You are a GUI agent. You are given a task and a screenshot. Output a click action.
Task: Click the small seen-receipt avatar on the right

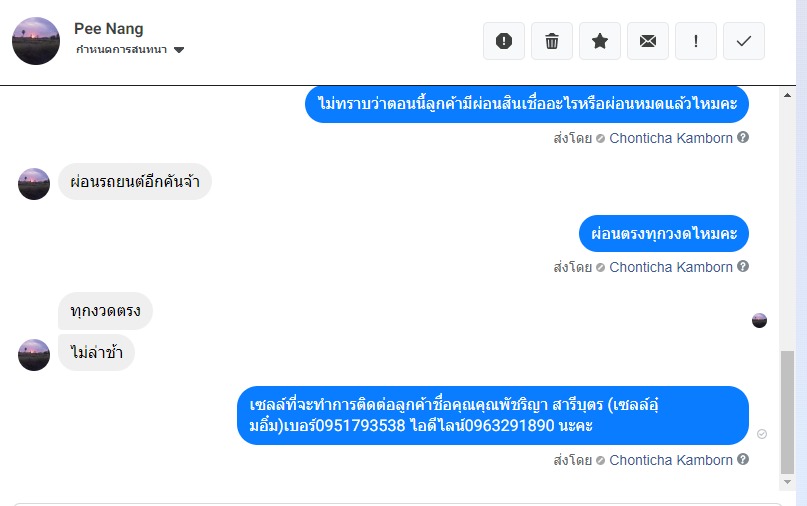760,320
